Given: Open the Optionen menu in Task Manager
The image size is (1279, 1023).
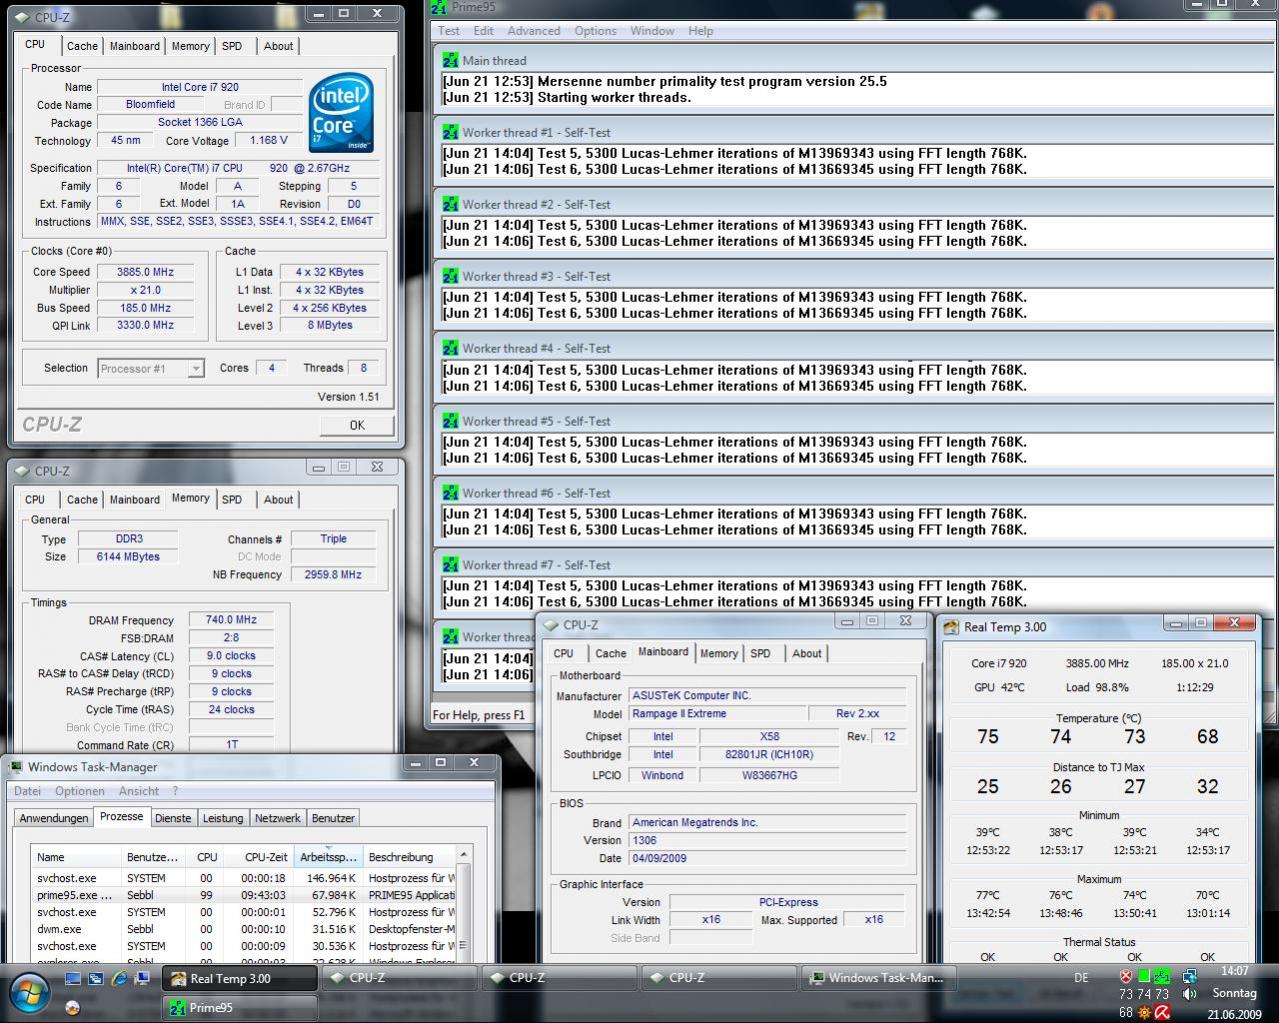Looking at the screenshot, I should point(79,791).
